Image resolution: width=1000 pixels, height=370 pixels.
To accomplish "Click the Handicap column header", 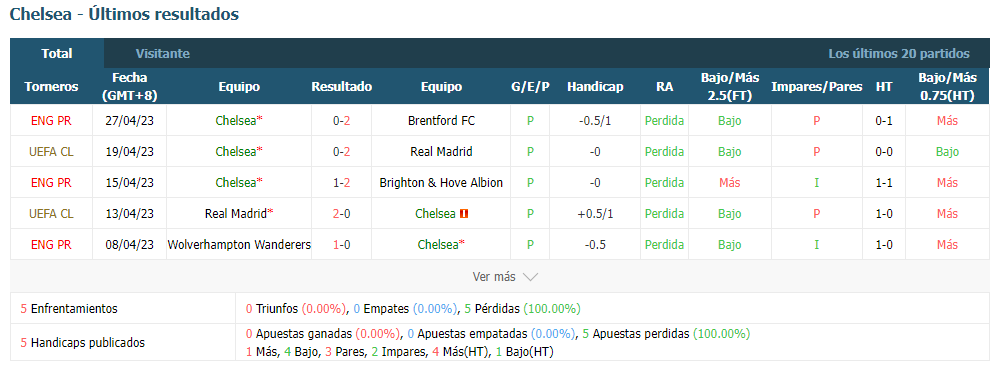I will click(595, 87).
